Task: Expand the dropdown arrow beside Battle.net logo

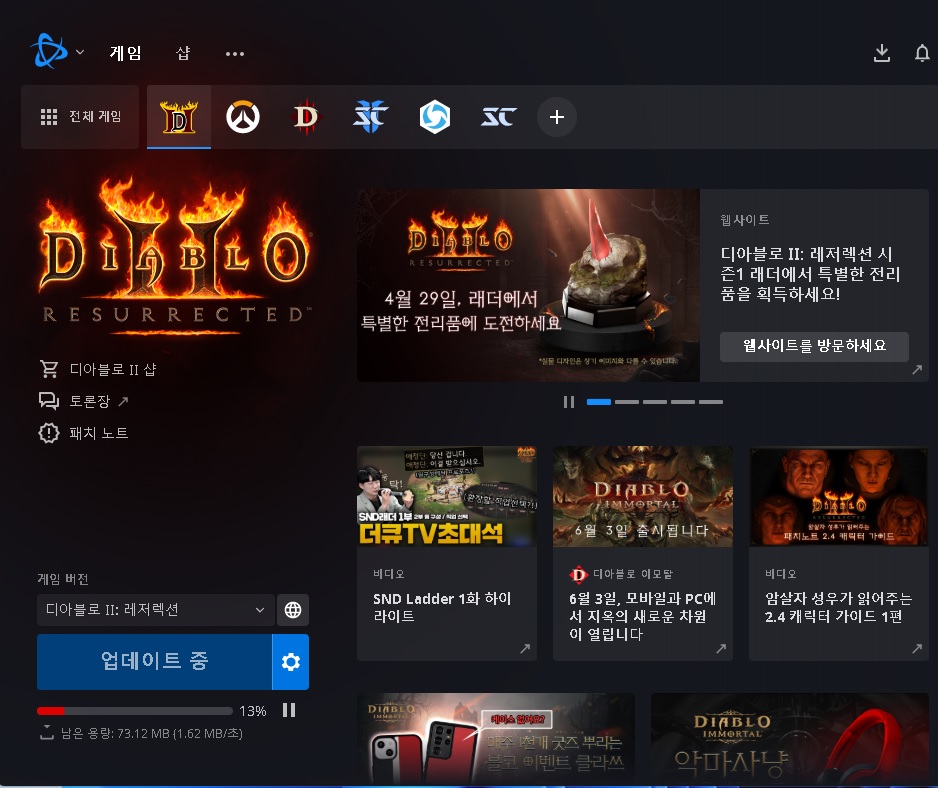Action: 80,52
